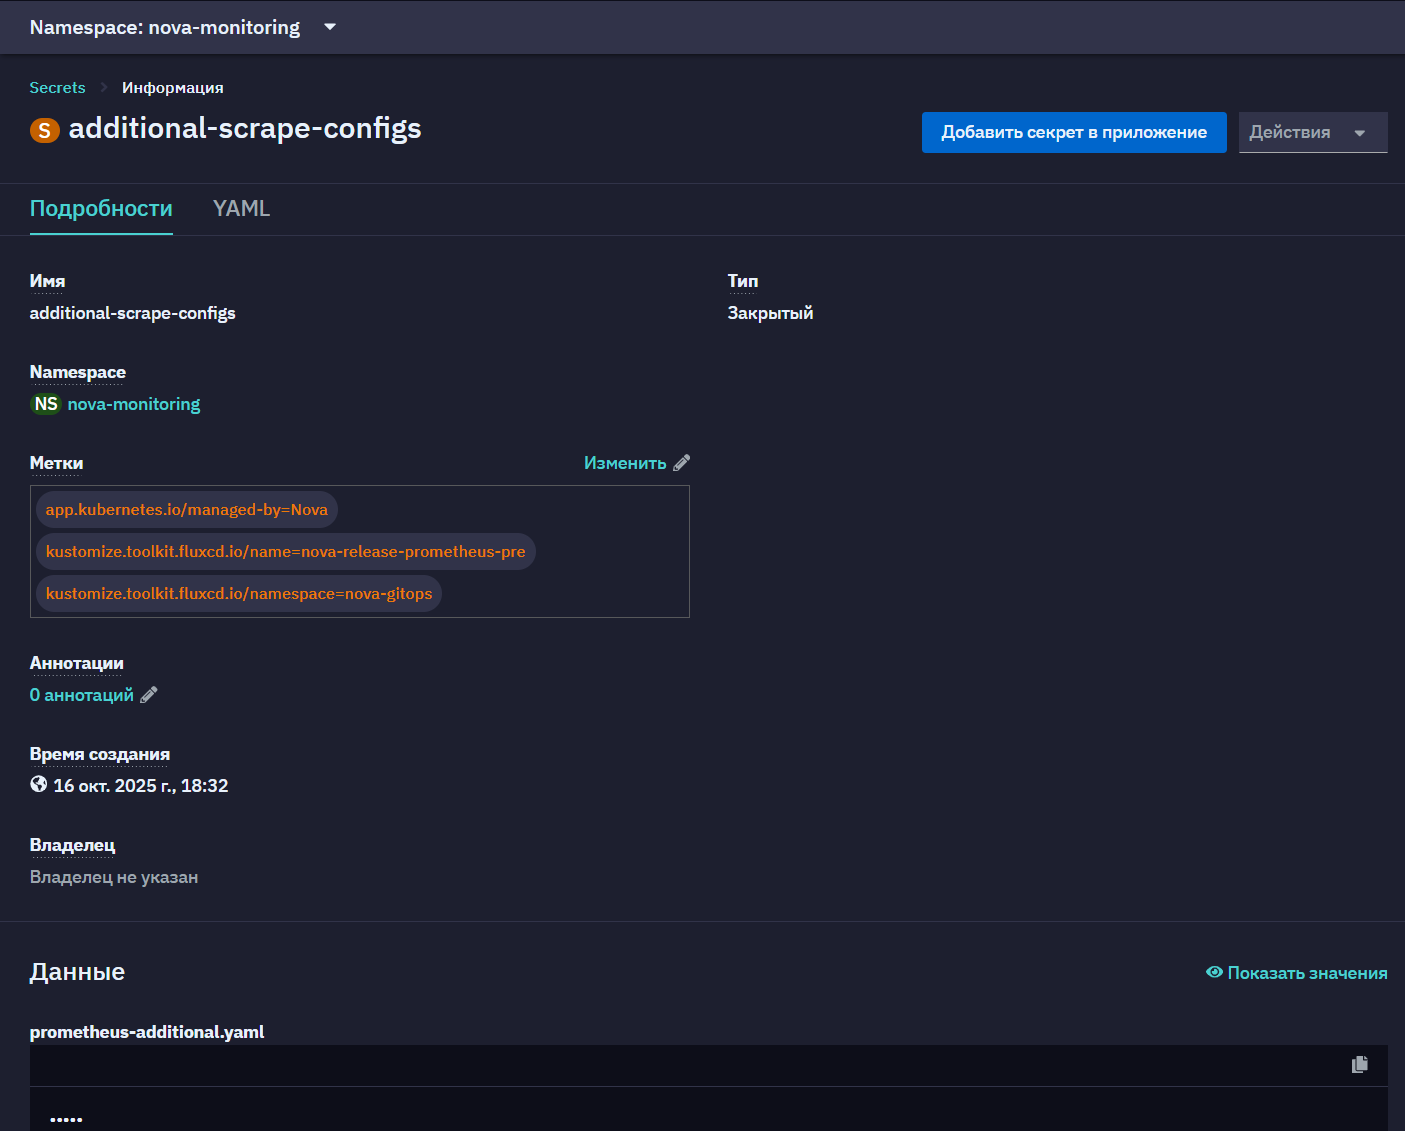
Task: Select the Закрытый type value
Action: click(770, 313)
